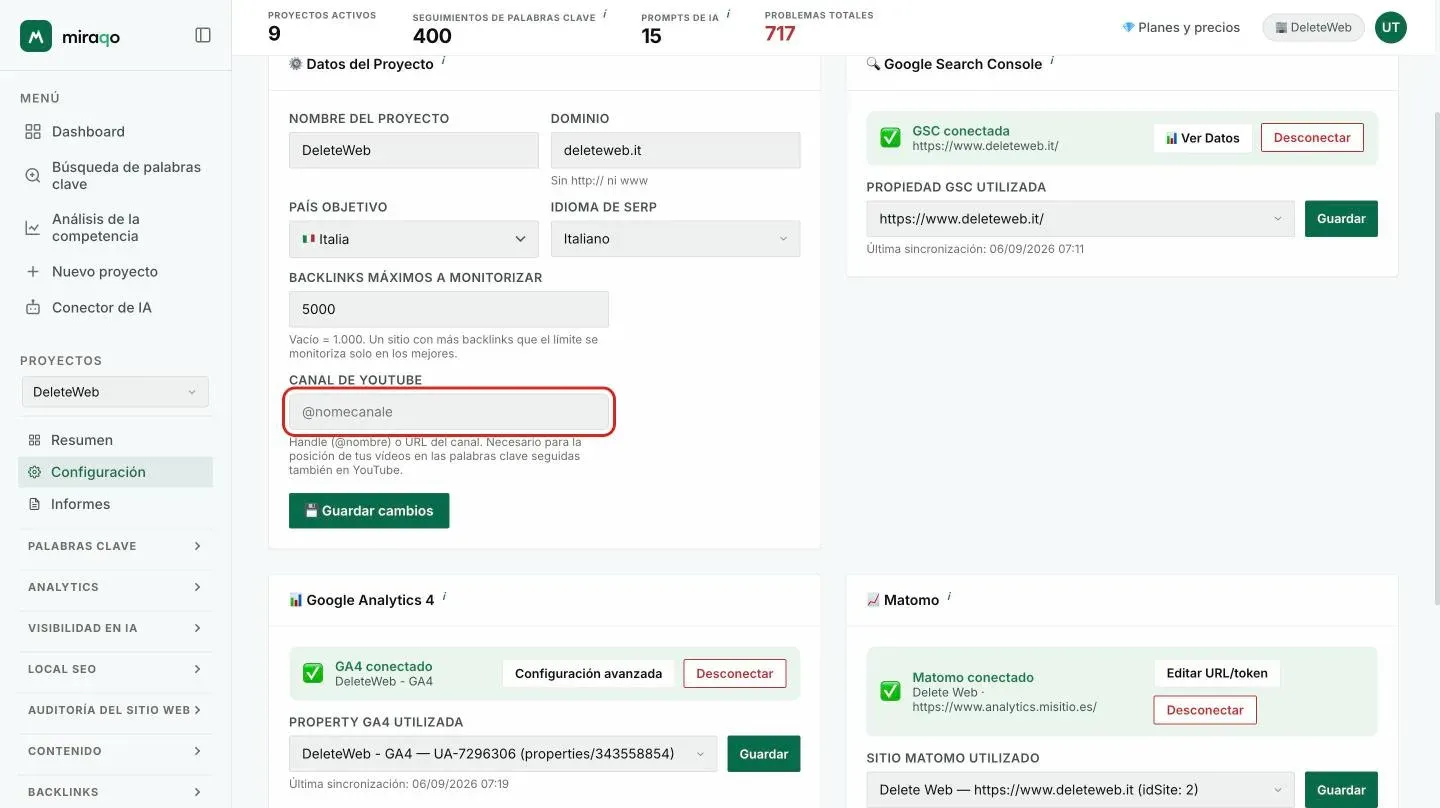This screenshot has height=808, width=1440.
Task: Open the Property GA4 utilizada dropdown
Action: click(x=503, y=754)
